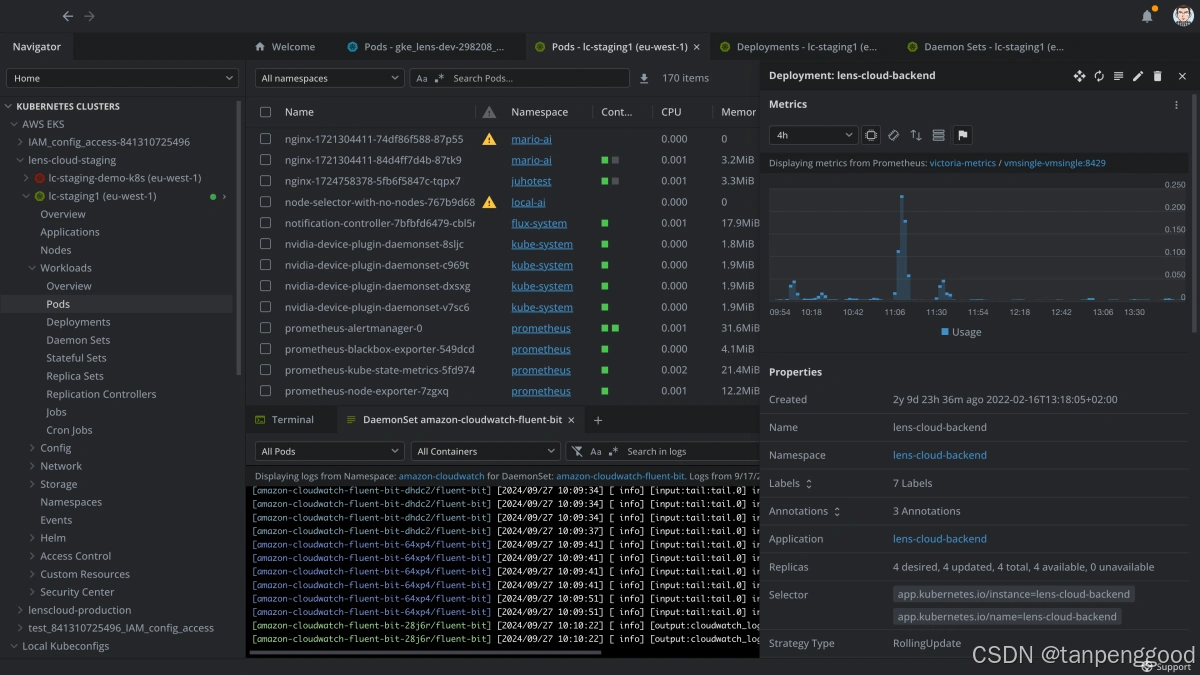The width and height of the screenshot is (1200, 675).
Task: Click the edit pencil icon for deployment
Action: 1138,76
